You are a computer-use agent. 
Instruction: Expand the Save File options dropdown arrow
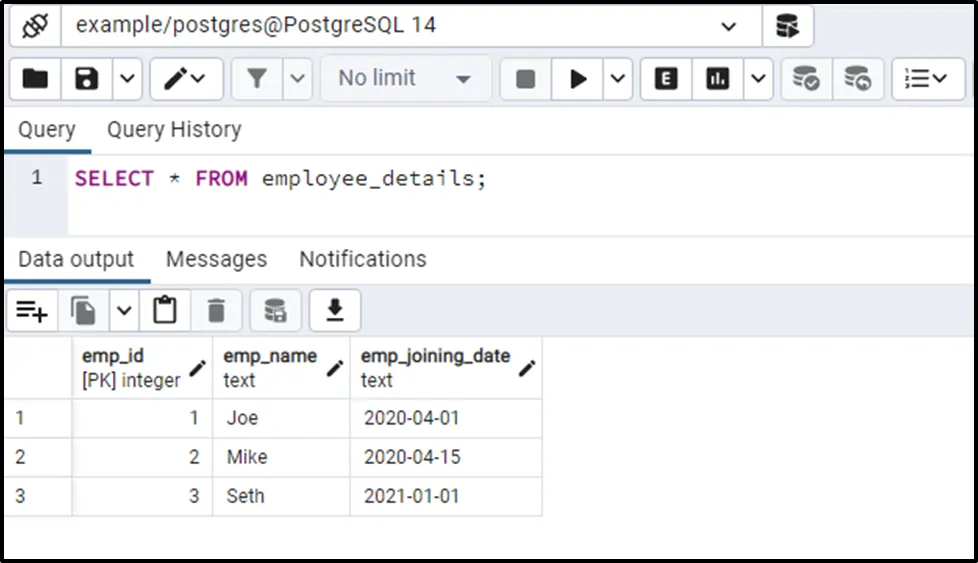(x=126, y=79)
